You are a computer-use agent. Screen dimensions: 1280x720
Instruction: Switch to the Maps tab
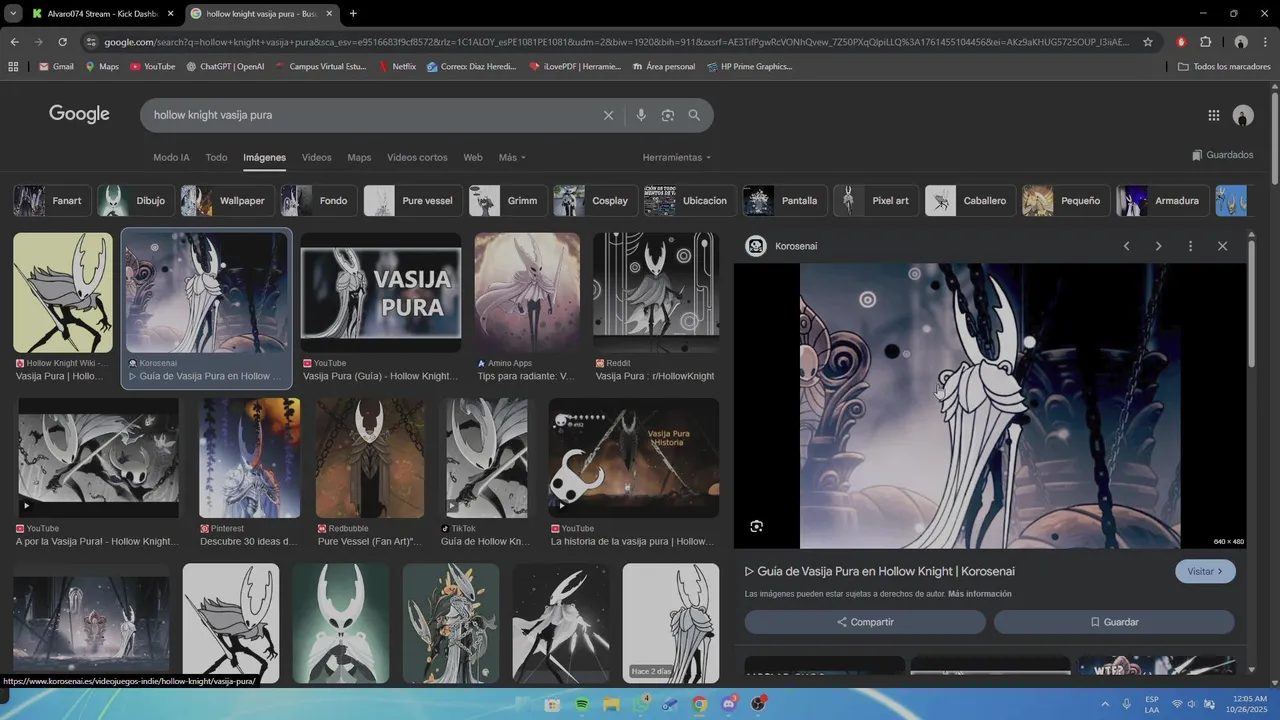coord(359,158)
